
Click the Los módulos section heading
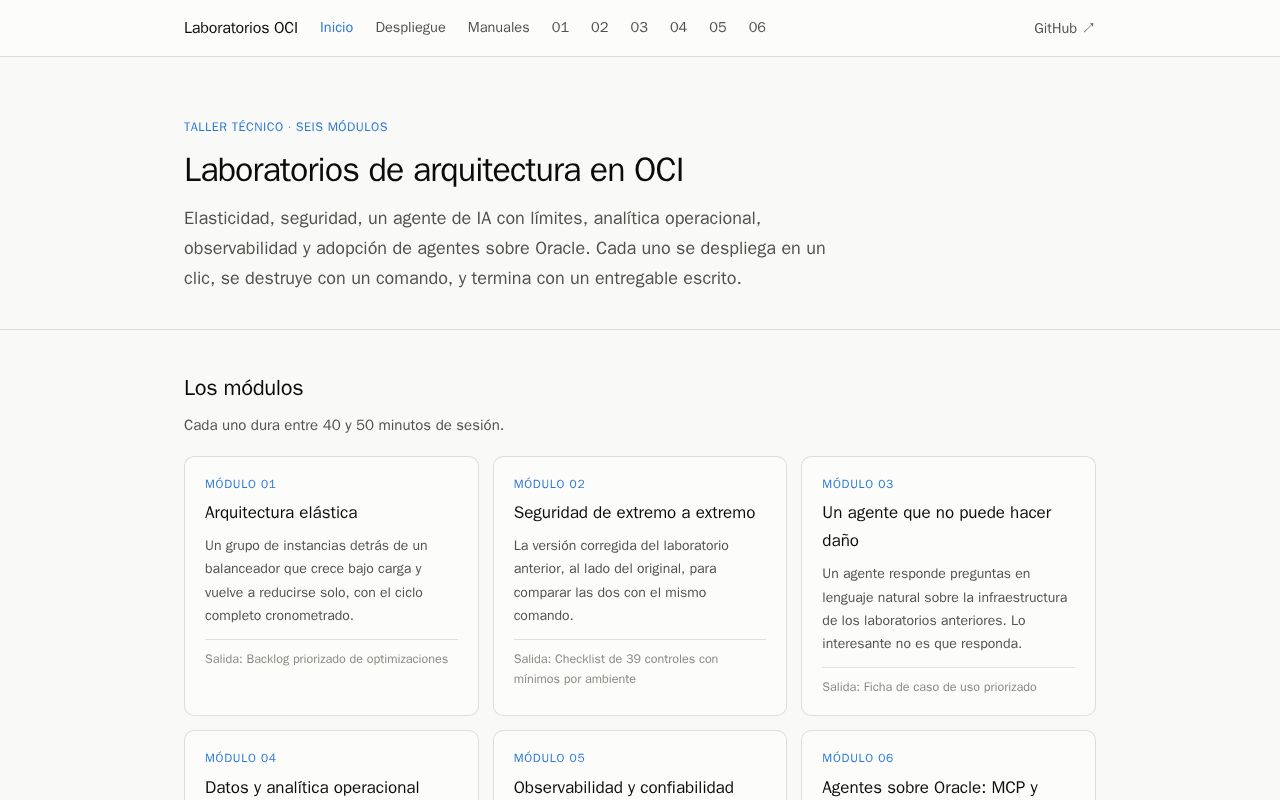[x=243, y=388]
